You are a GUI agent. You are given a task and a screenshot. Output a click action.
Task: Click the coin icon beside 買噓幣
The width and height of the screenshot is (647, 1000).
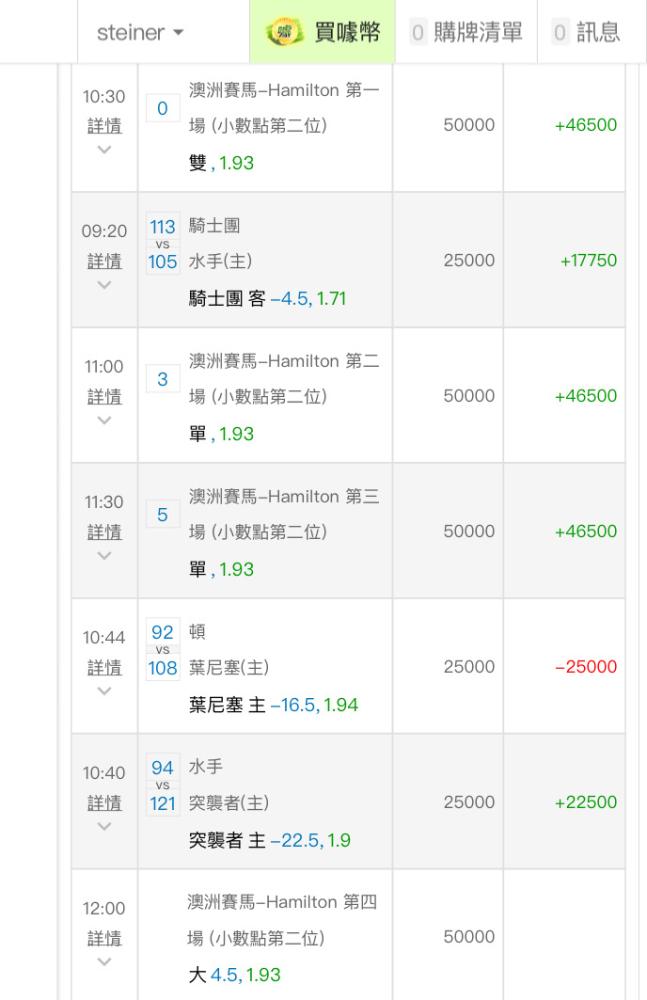click(x=284, y=31)
